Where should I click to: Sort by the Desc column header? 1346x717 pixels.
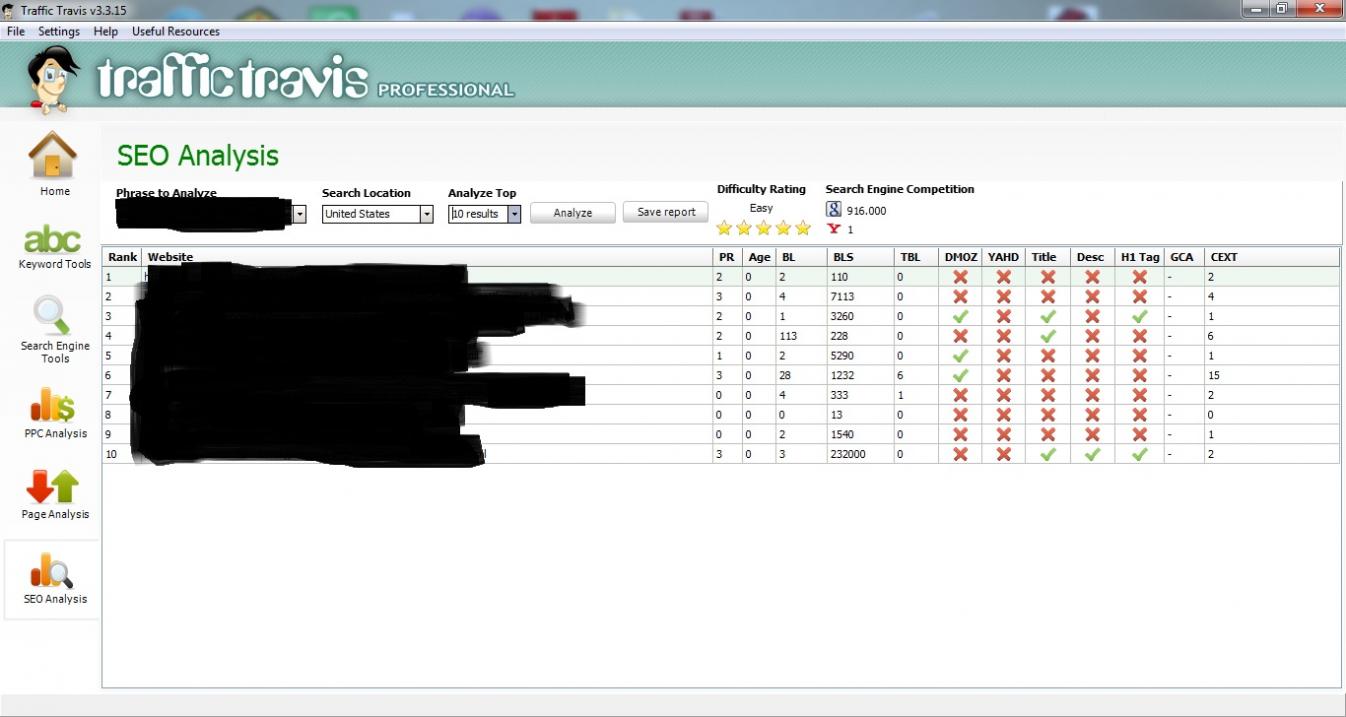pyautogui.click(x=1092, y=257)
